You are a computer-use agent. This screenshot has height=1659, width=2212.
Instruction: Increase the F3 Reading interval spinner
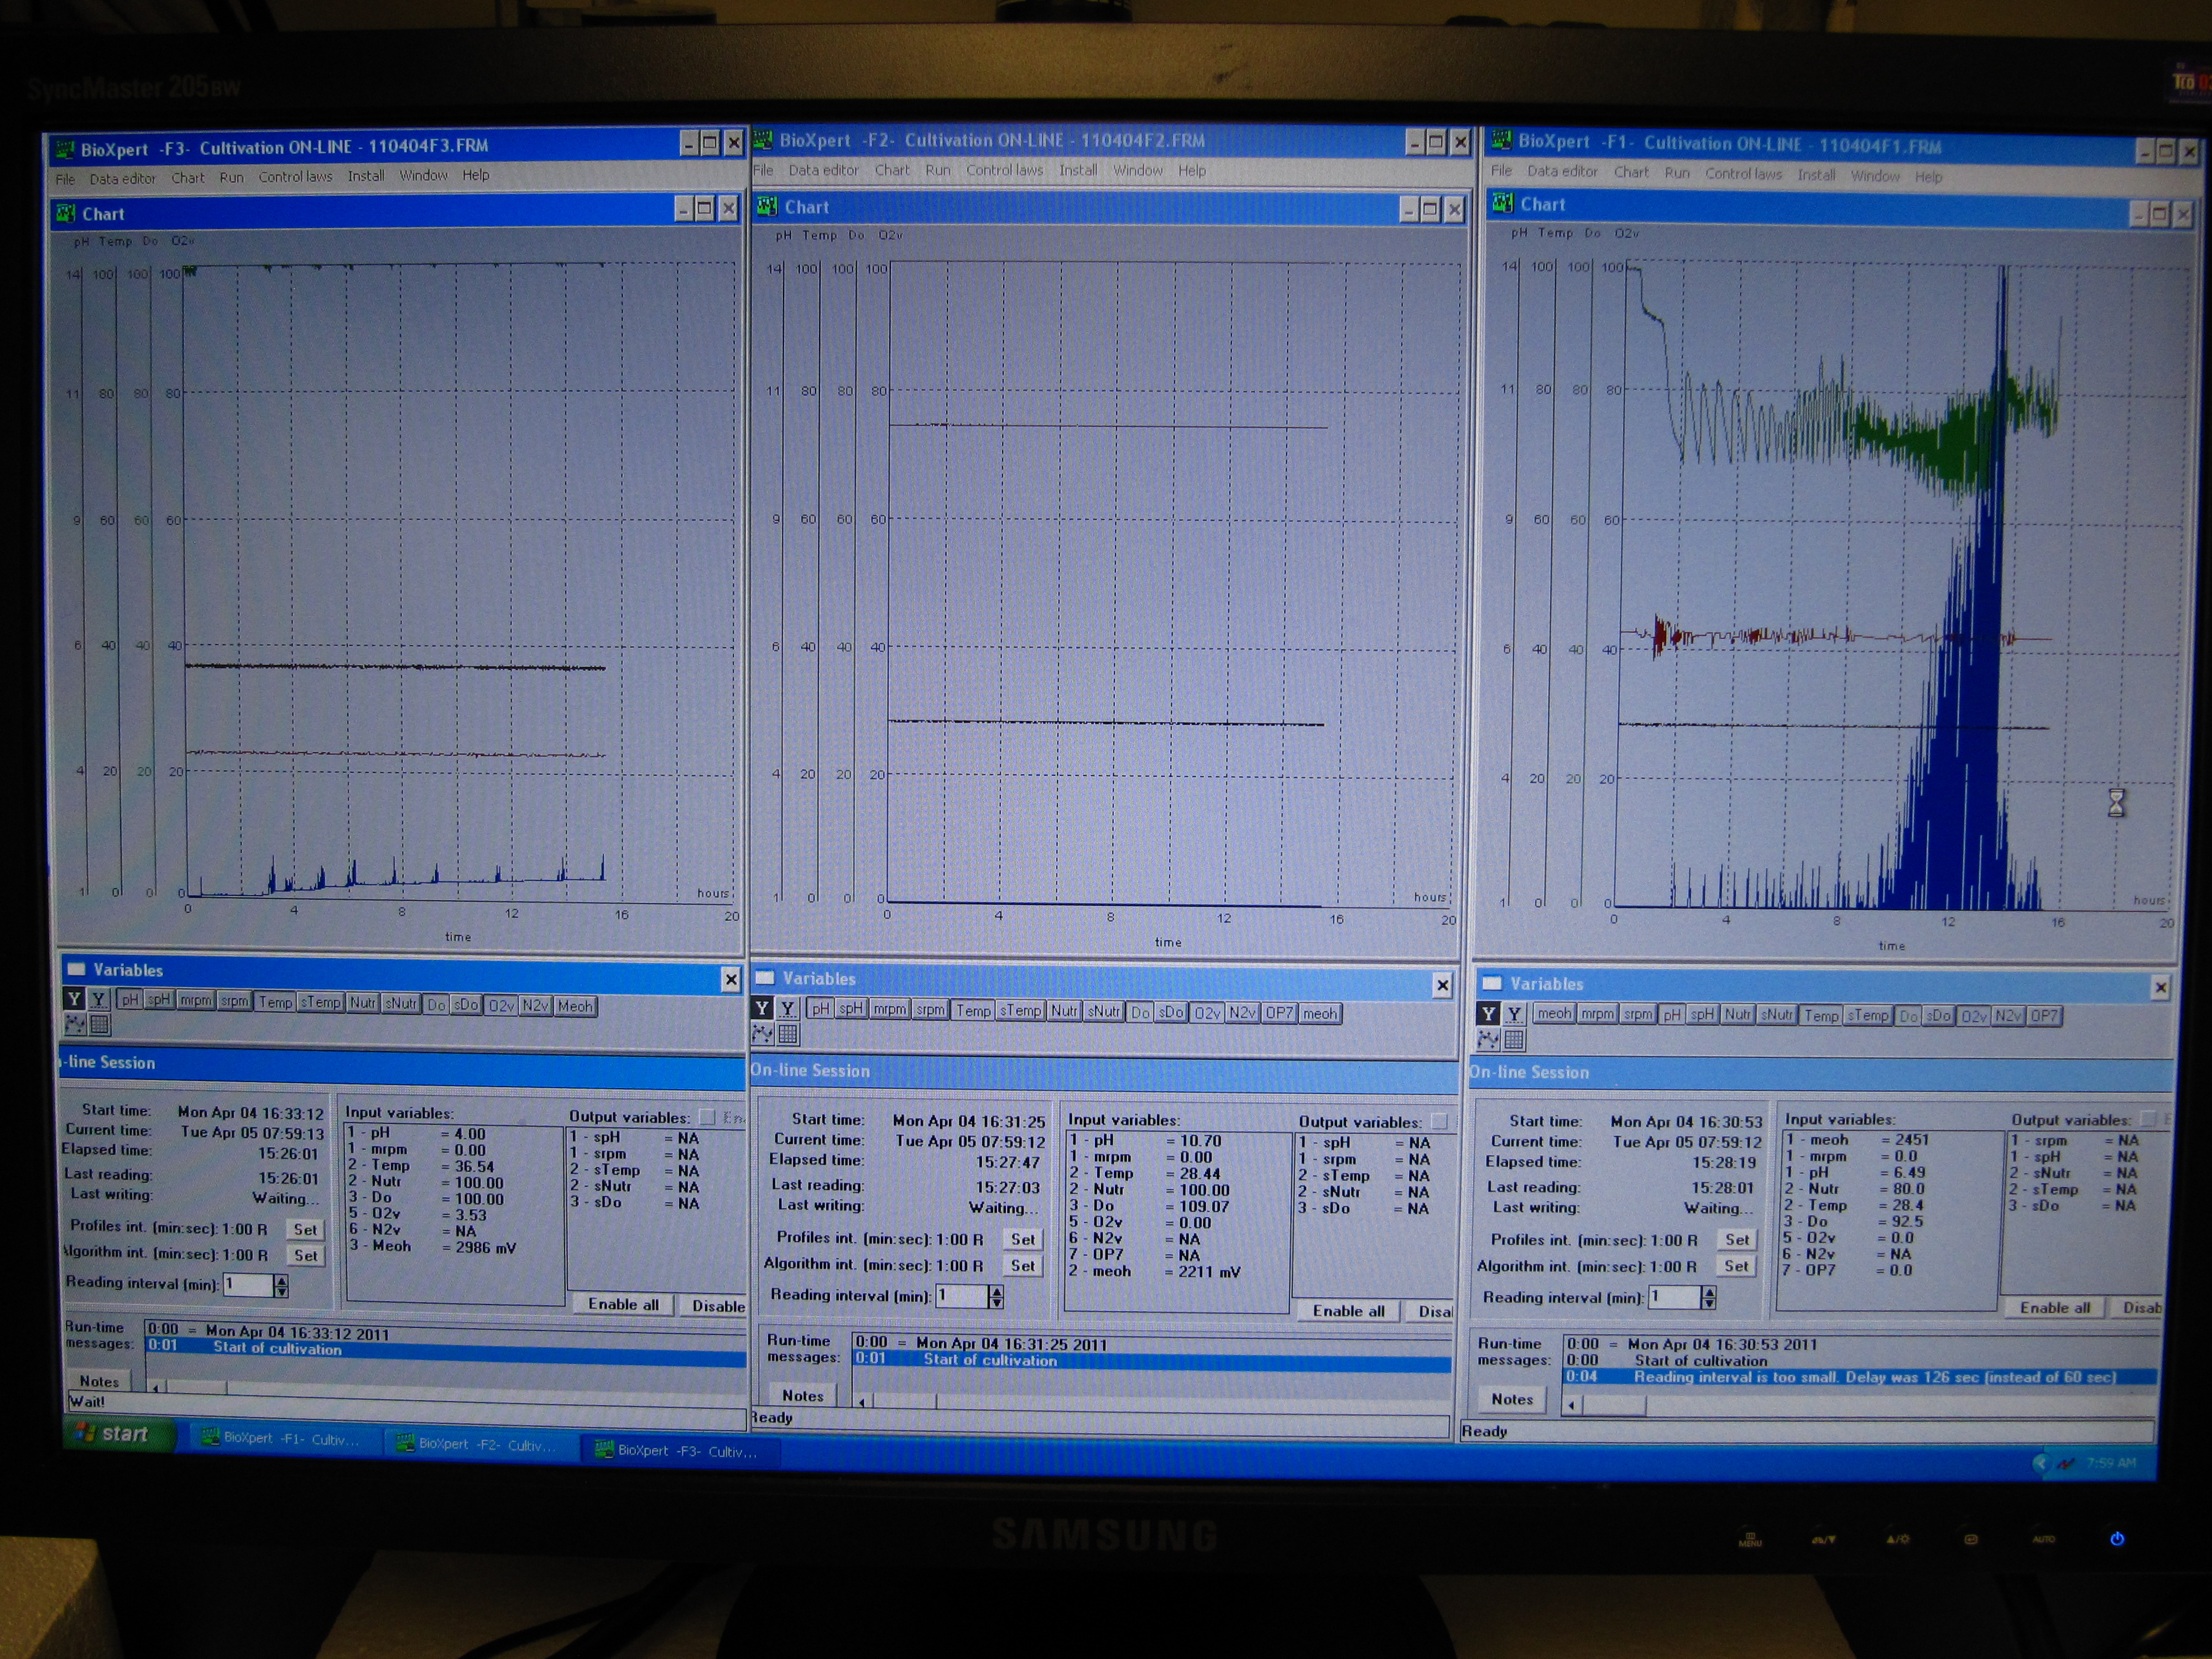(281, 1280)
